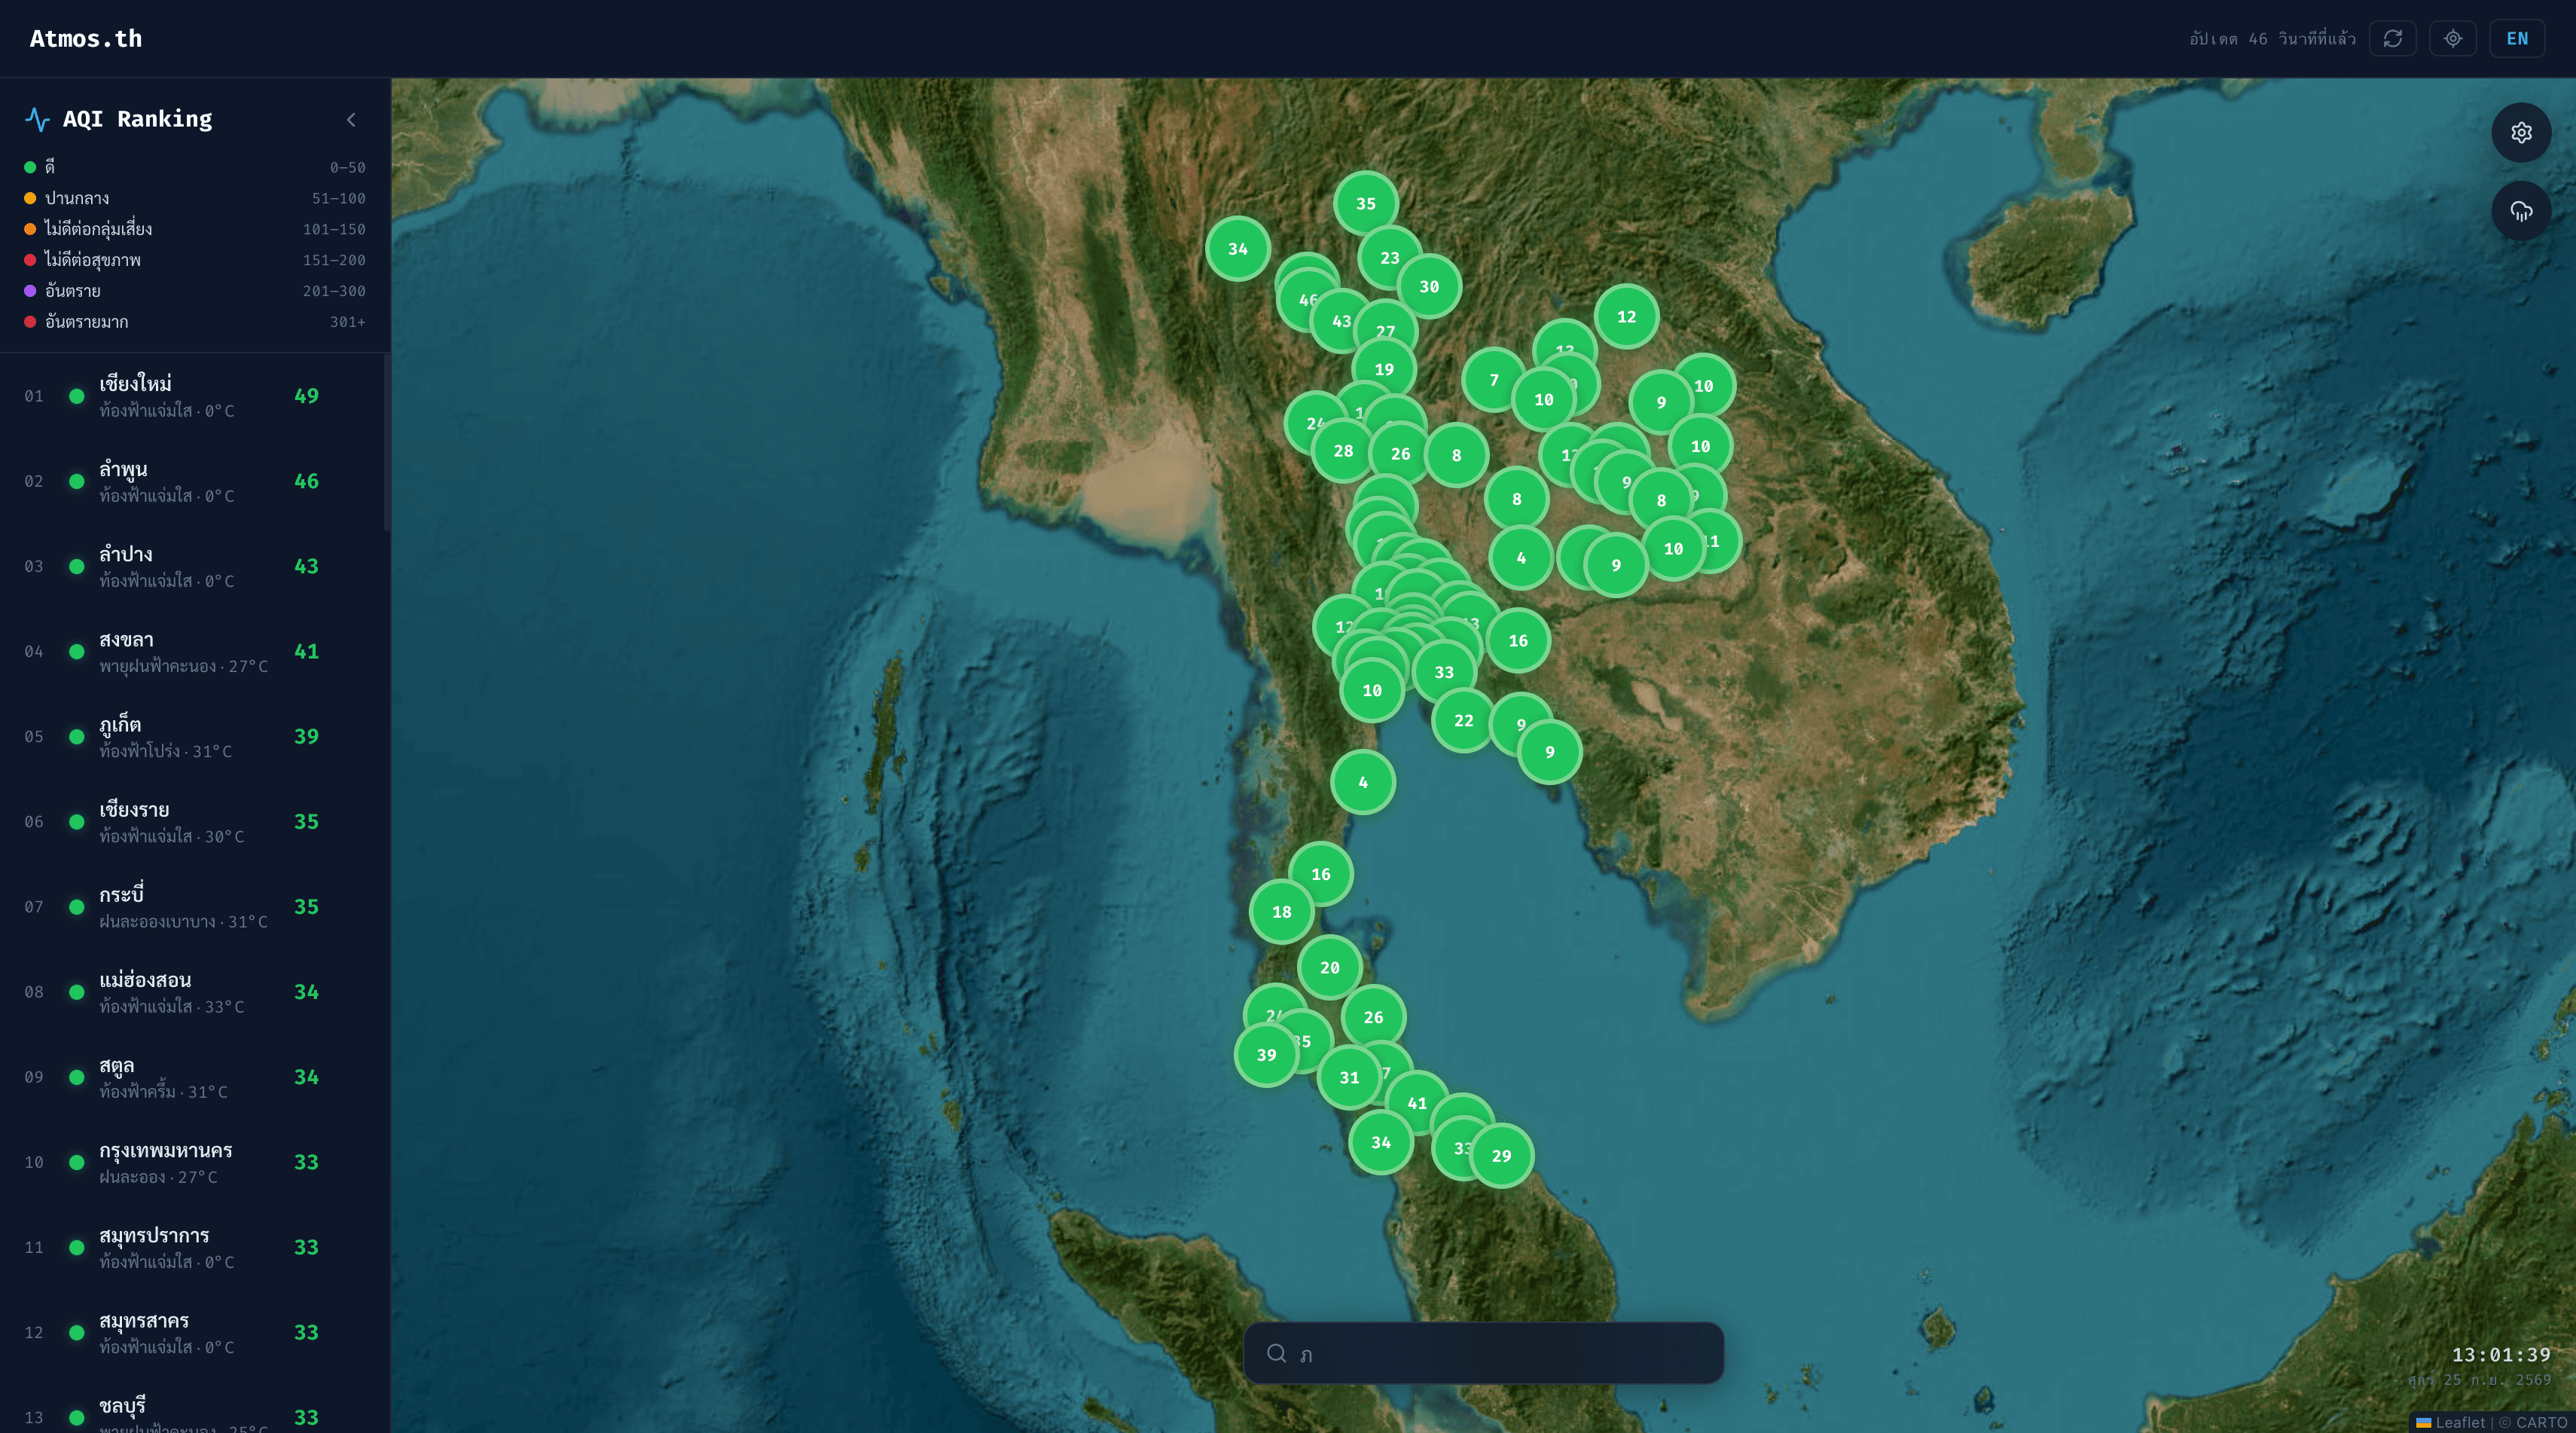Open map settings gear button
The height and width of the screenshot is (1433, 2576).
(x=2521, y=132)
